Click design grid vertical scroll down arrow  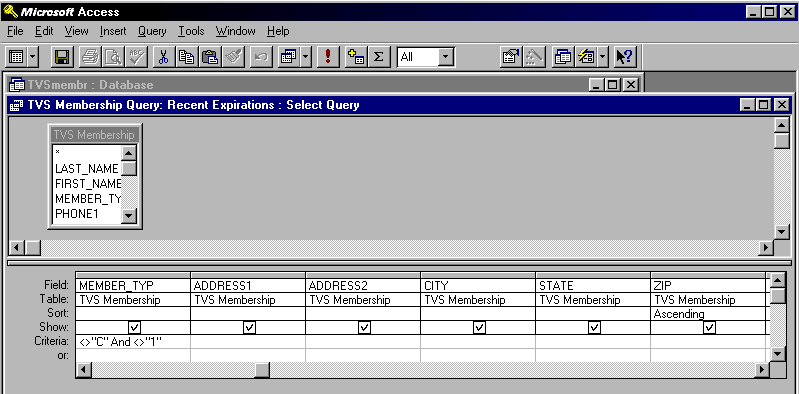[777, 353]
